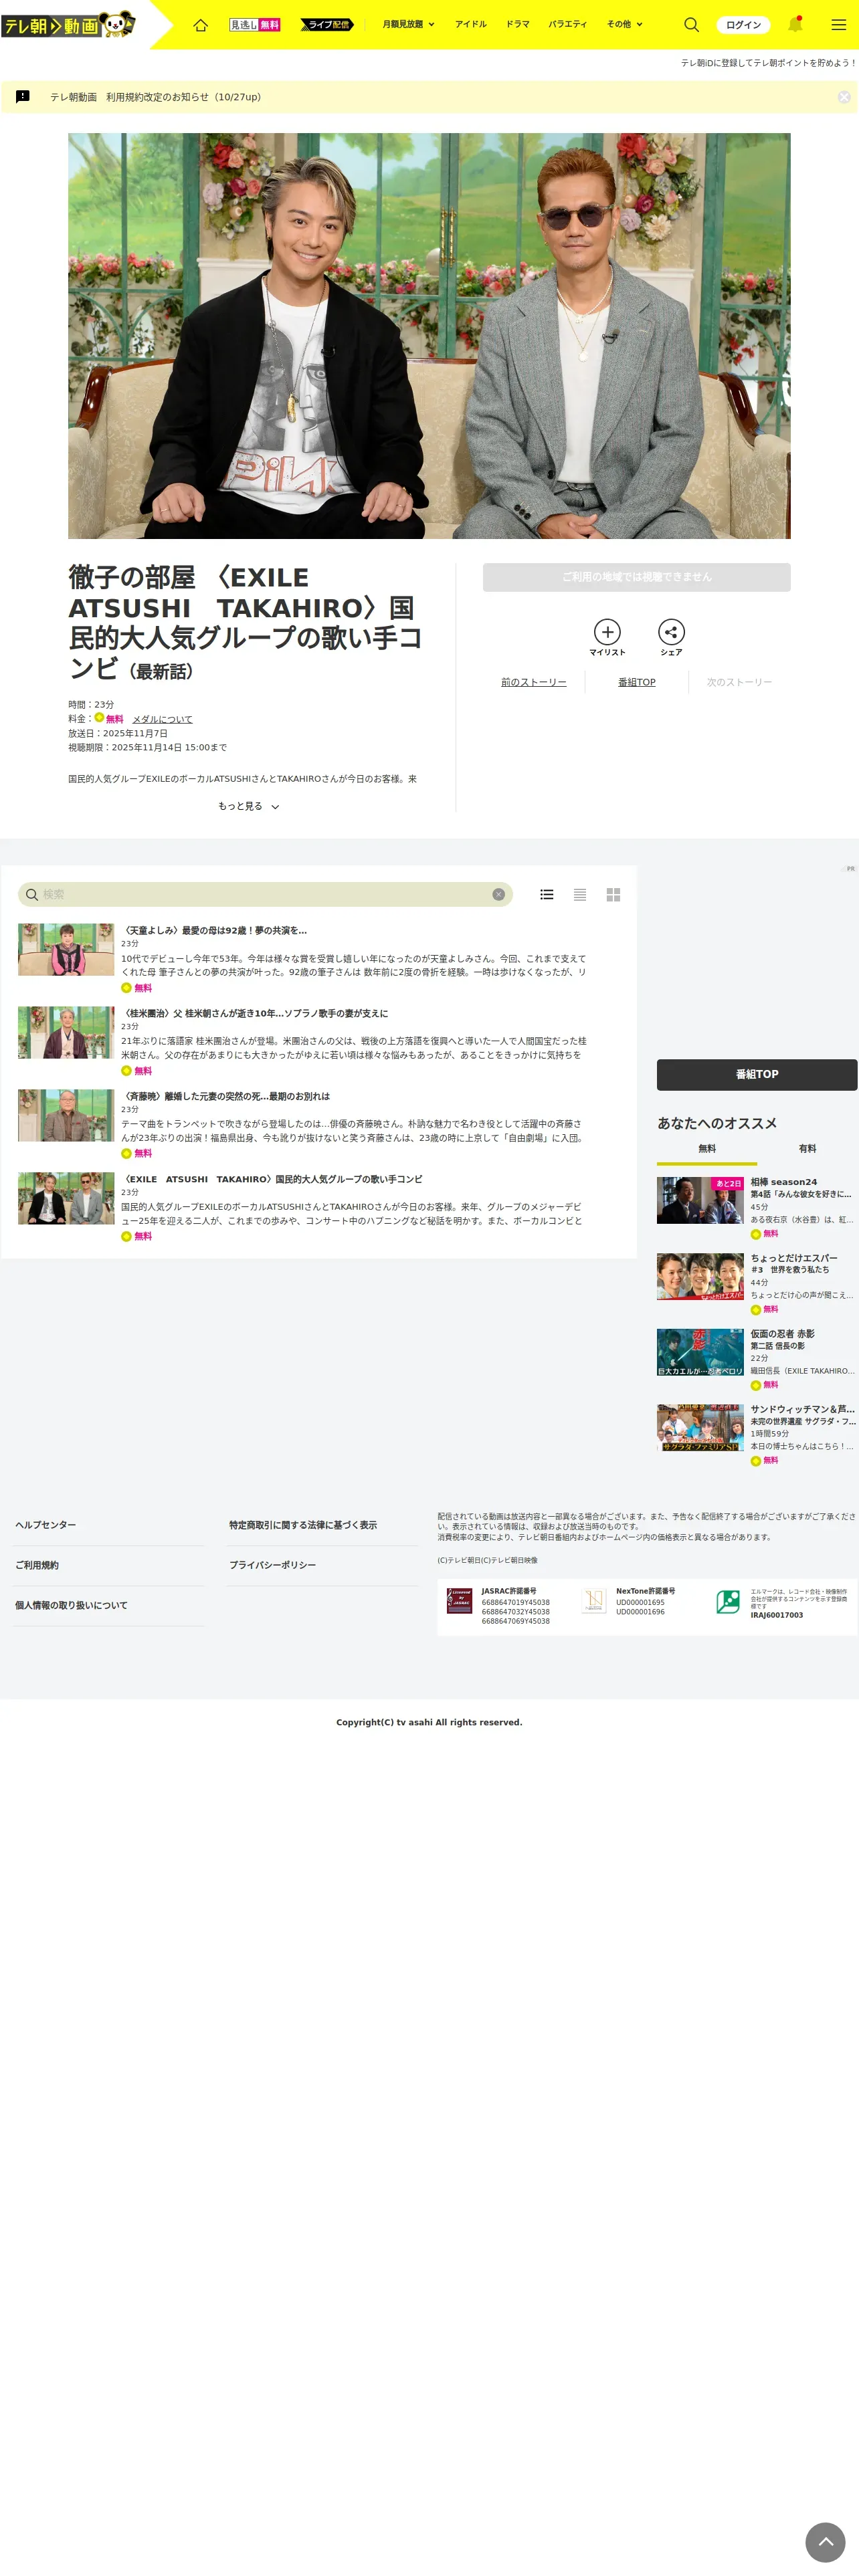859x2576 pixels.
Task: Click the シェア share icon
Action: 671,632
